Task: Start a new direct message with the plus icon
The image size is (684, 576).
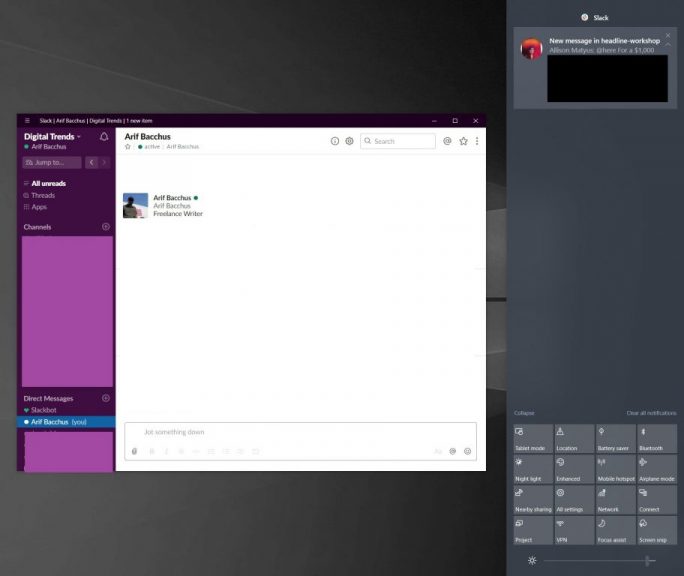Action: click(x=106, y=398)
